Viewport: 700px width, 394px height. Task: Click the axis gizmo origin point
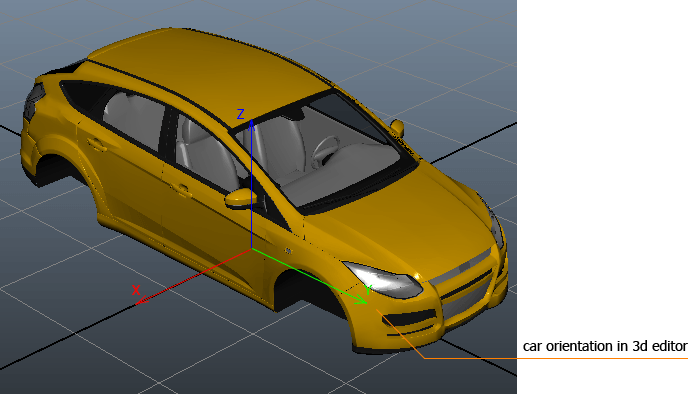pos(251,249)
